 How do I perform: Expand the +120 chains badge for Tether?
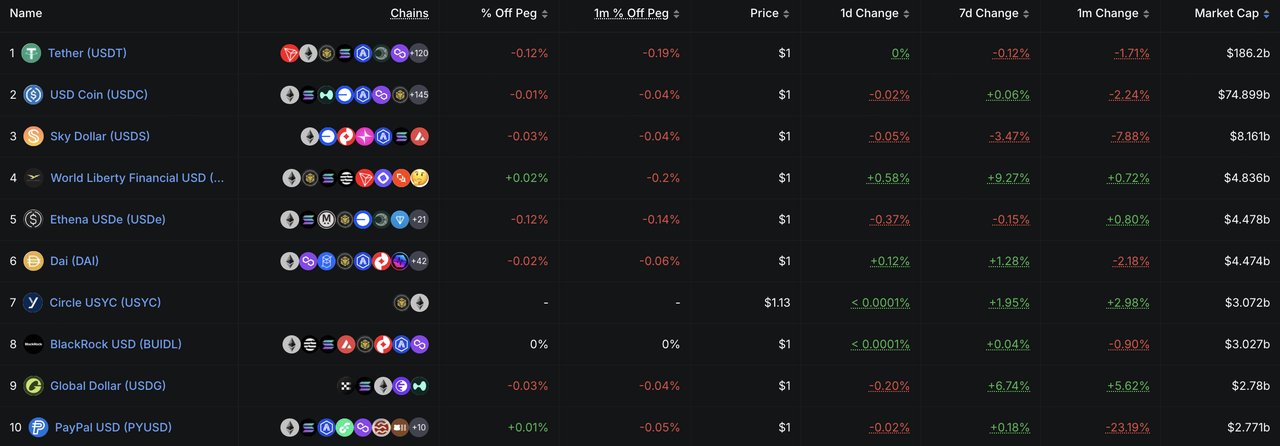419,53
